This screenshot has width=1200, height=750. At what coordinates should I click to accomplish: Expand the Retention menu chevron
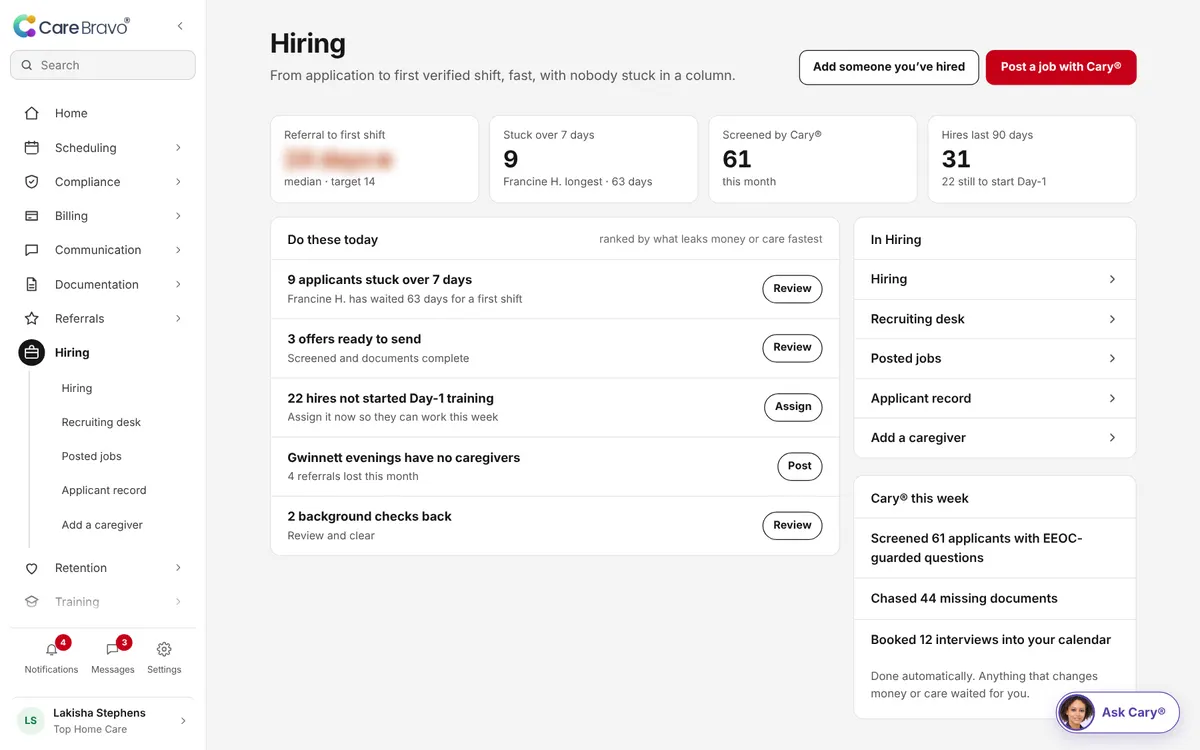click(x=179, y=568)
